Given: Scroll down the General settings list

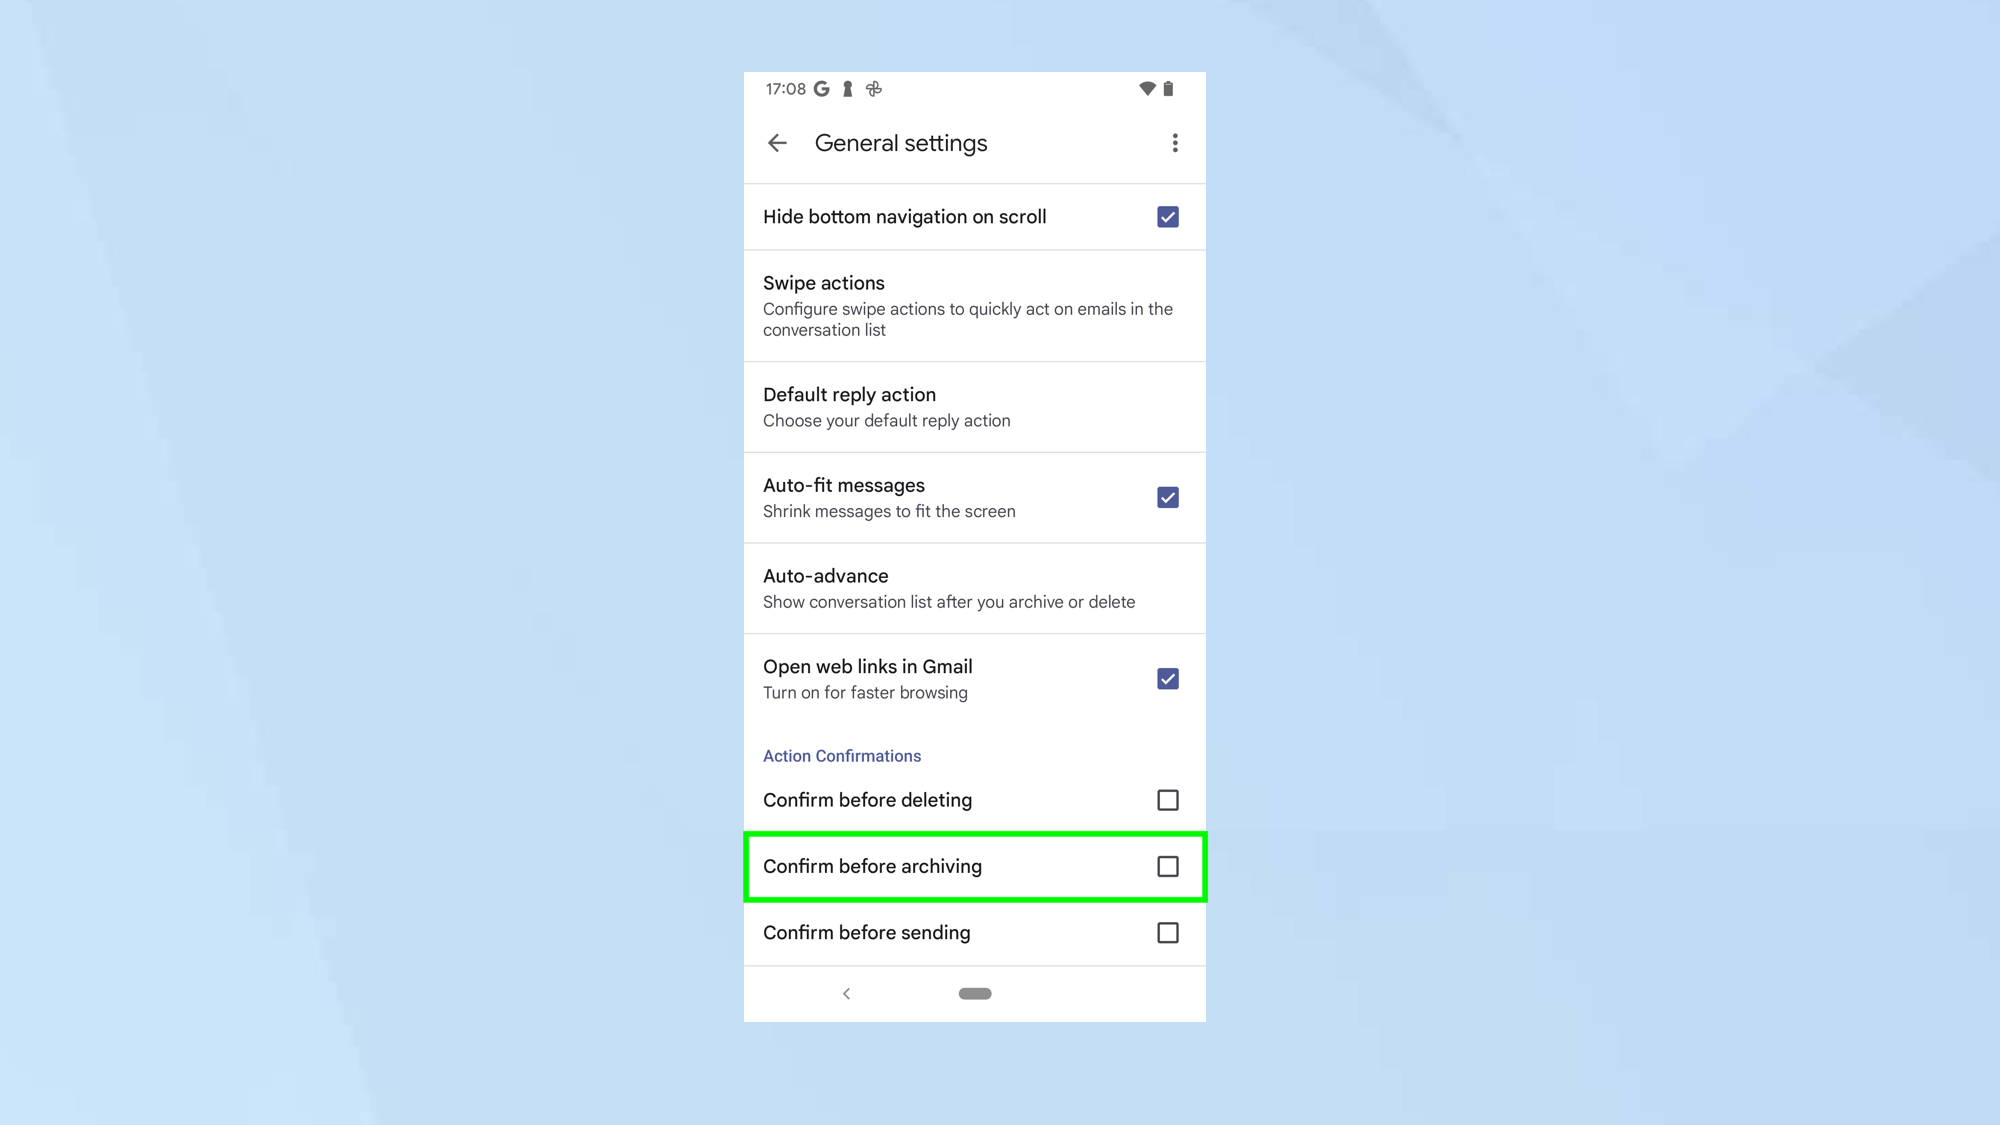Looking at the screenshot, I should point(974,865).
